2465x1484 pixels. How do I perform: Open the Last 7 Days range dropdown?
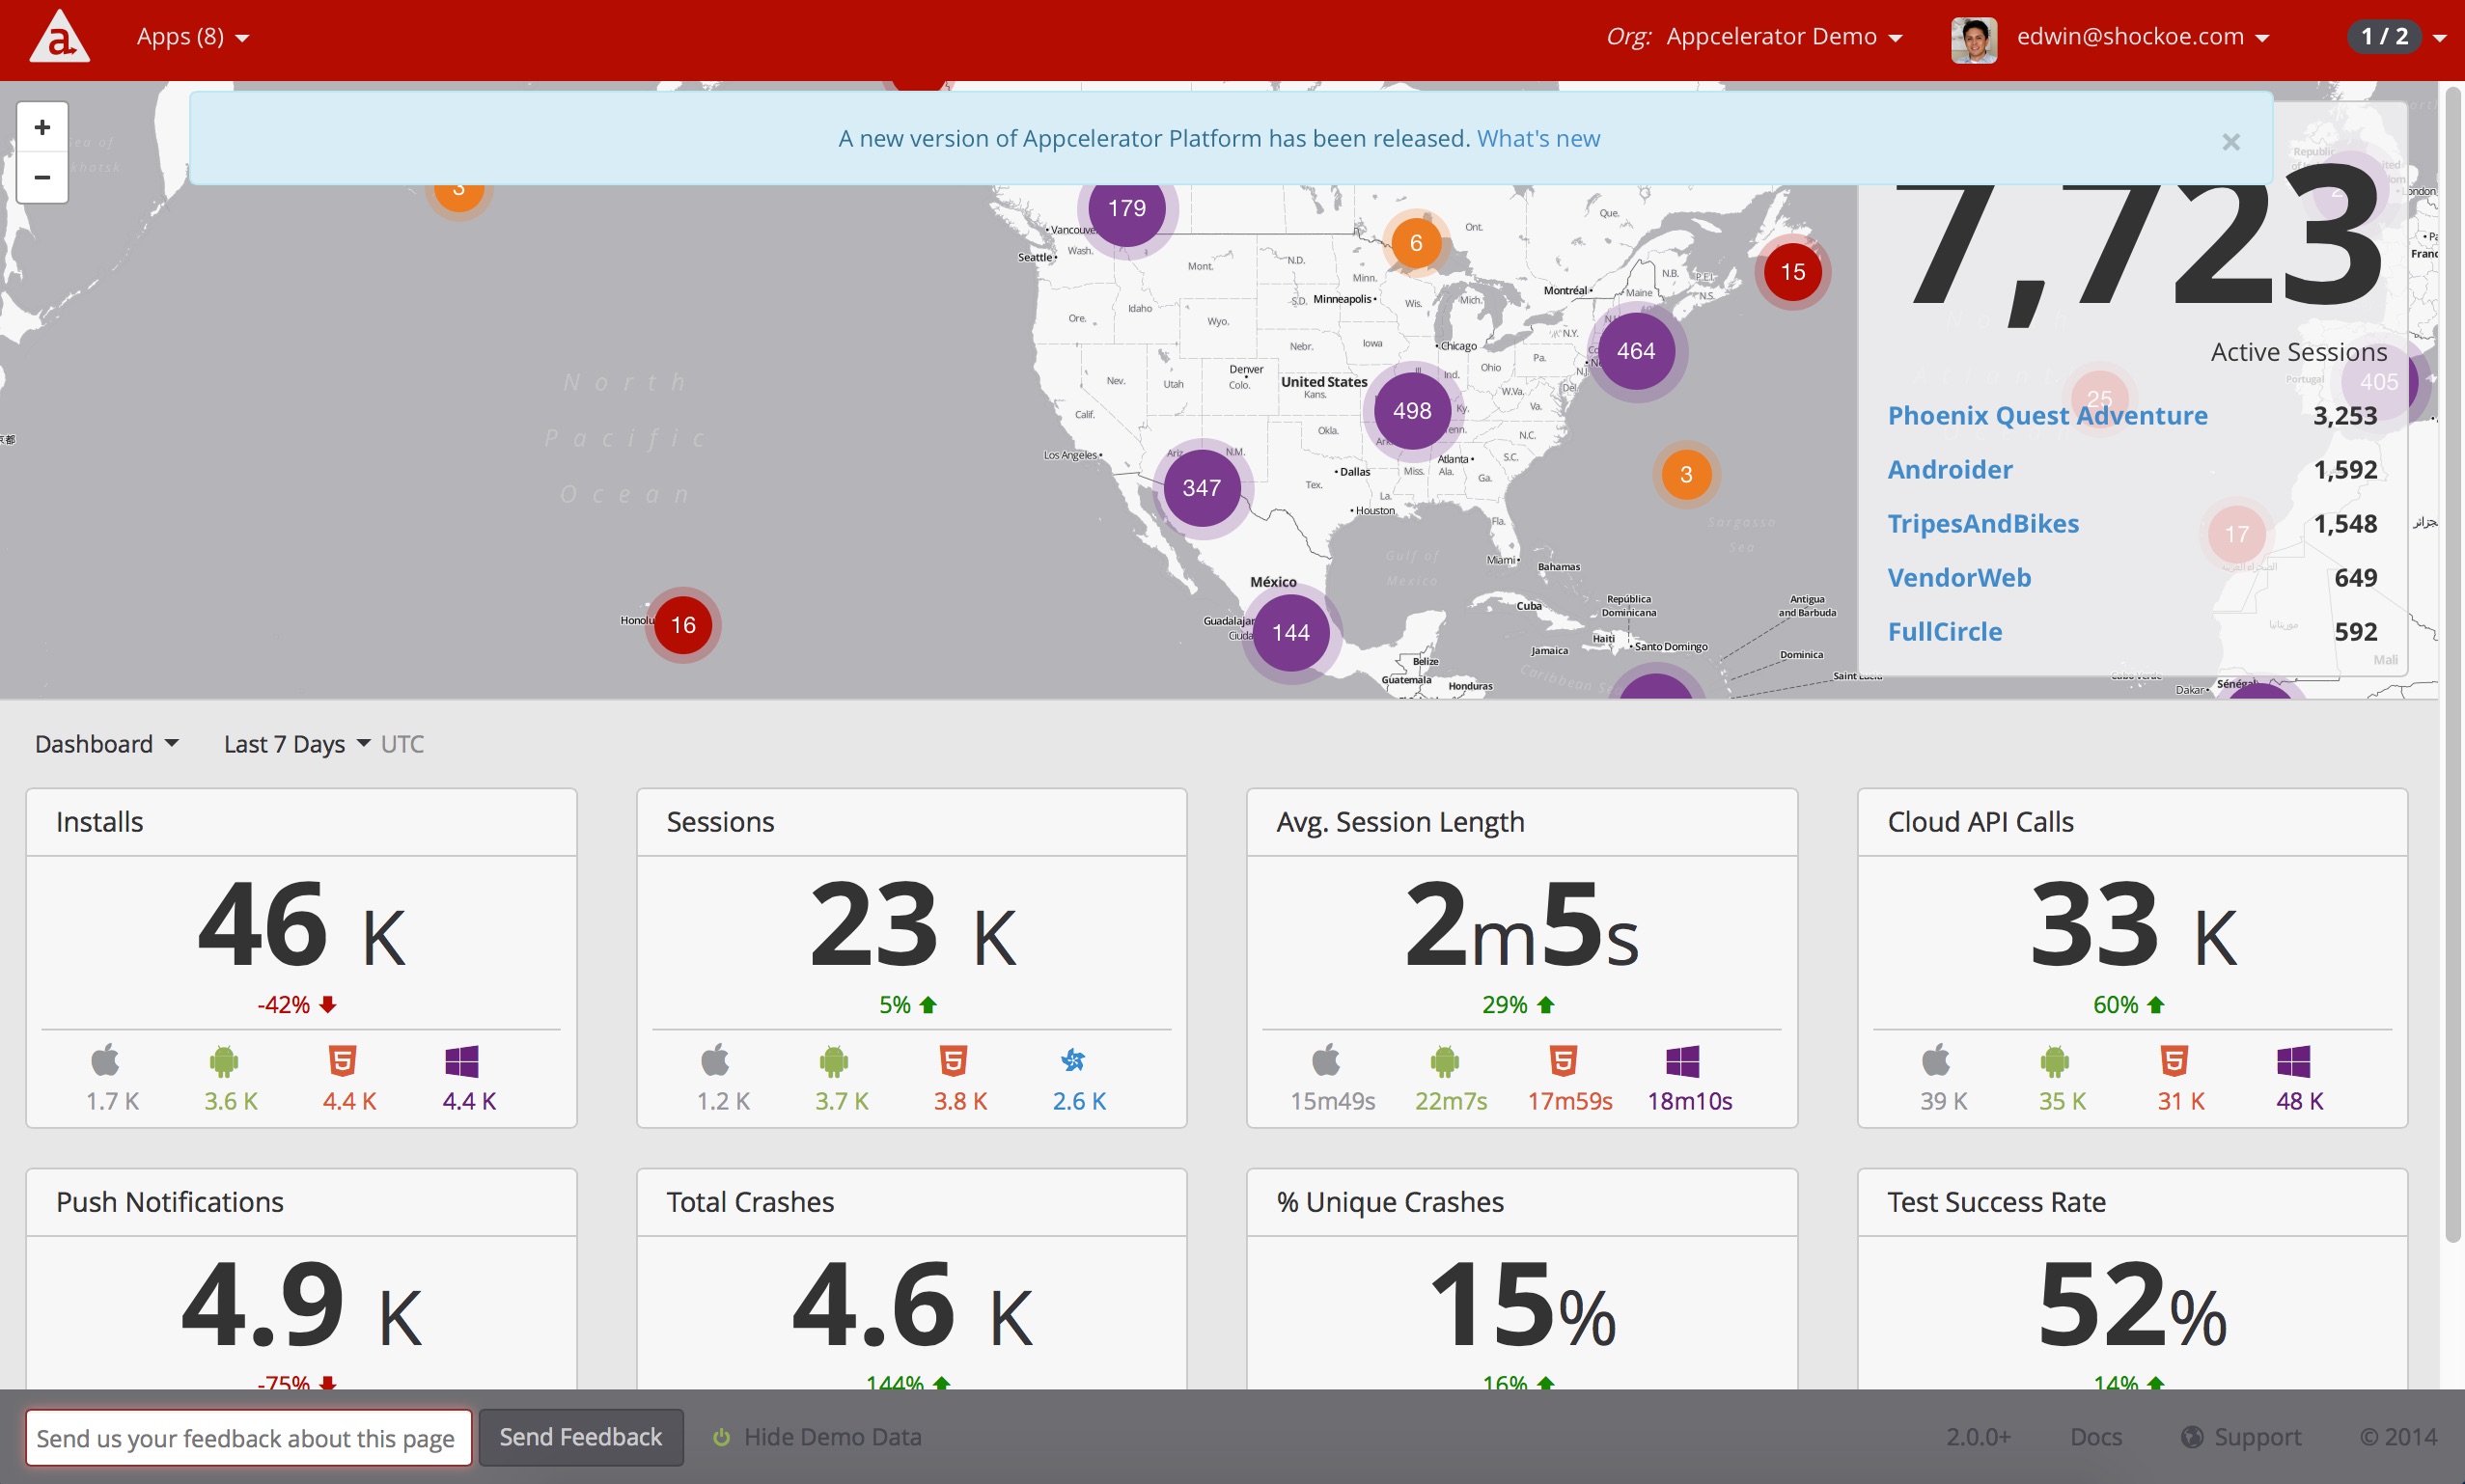297,744
